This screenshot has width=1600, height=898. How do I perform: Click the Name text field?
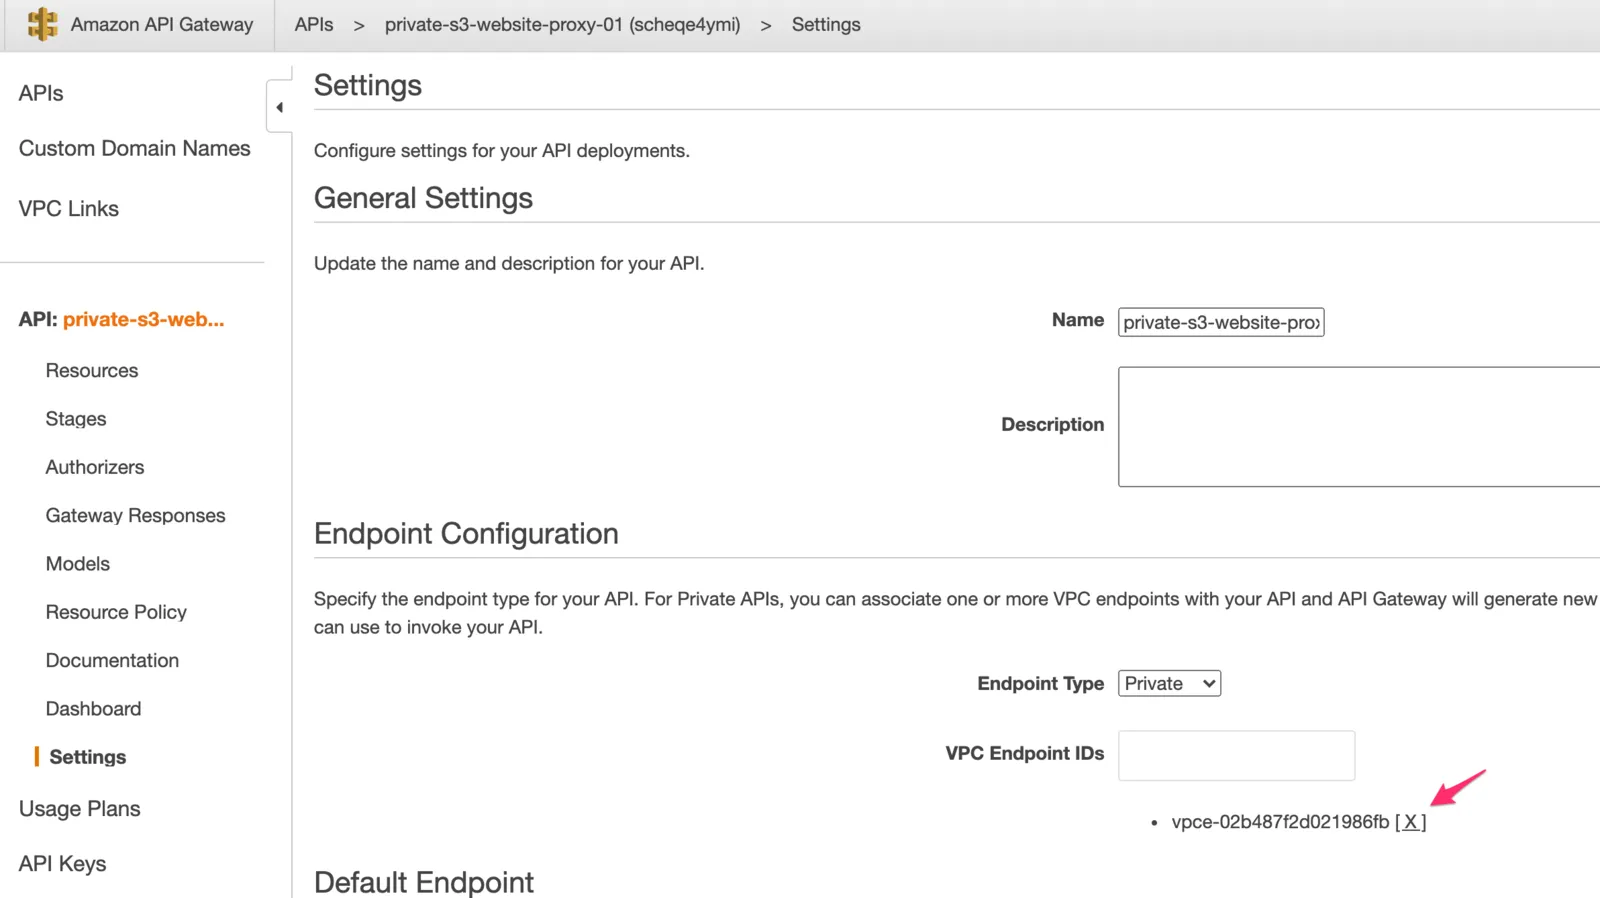point(1221,322)
